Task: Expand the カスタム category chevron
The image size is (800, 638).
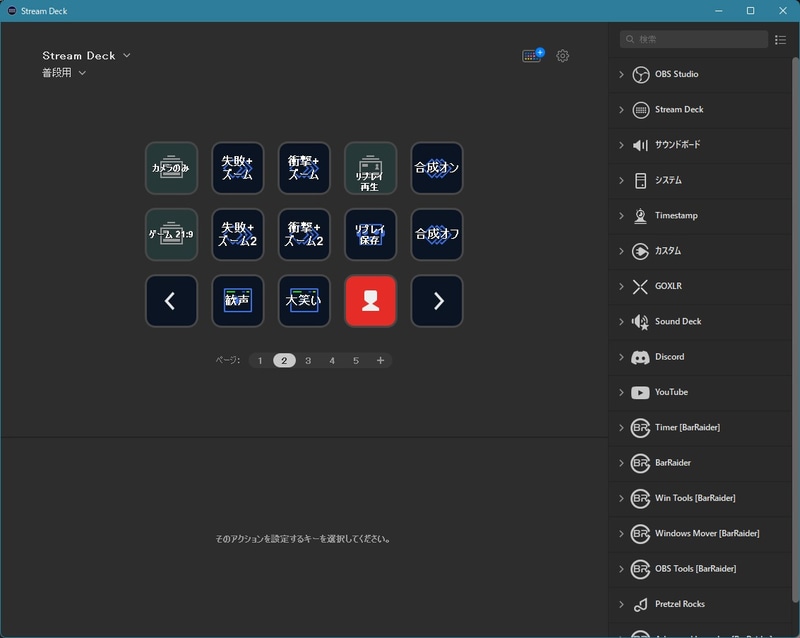Action: pos(621,251)
